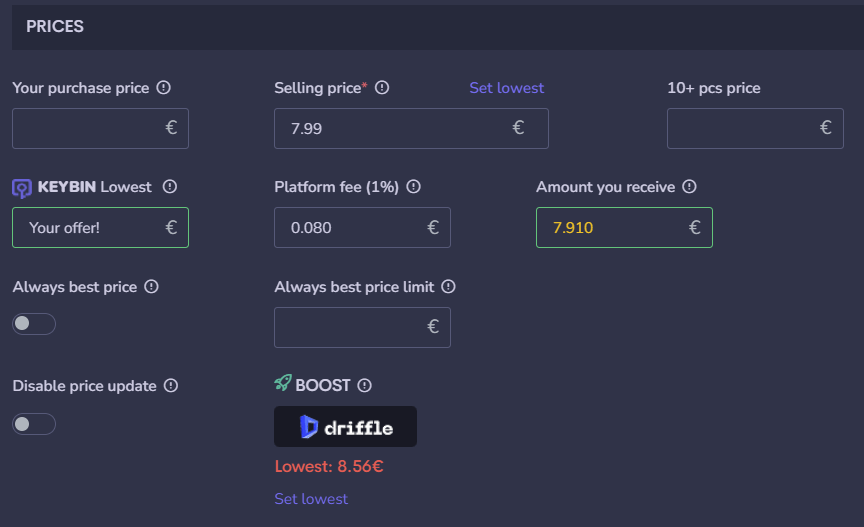The image size is (864, 527).
Task: Focus the Your purchase price field
Action: click(x=100, y=128)
